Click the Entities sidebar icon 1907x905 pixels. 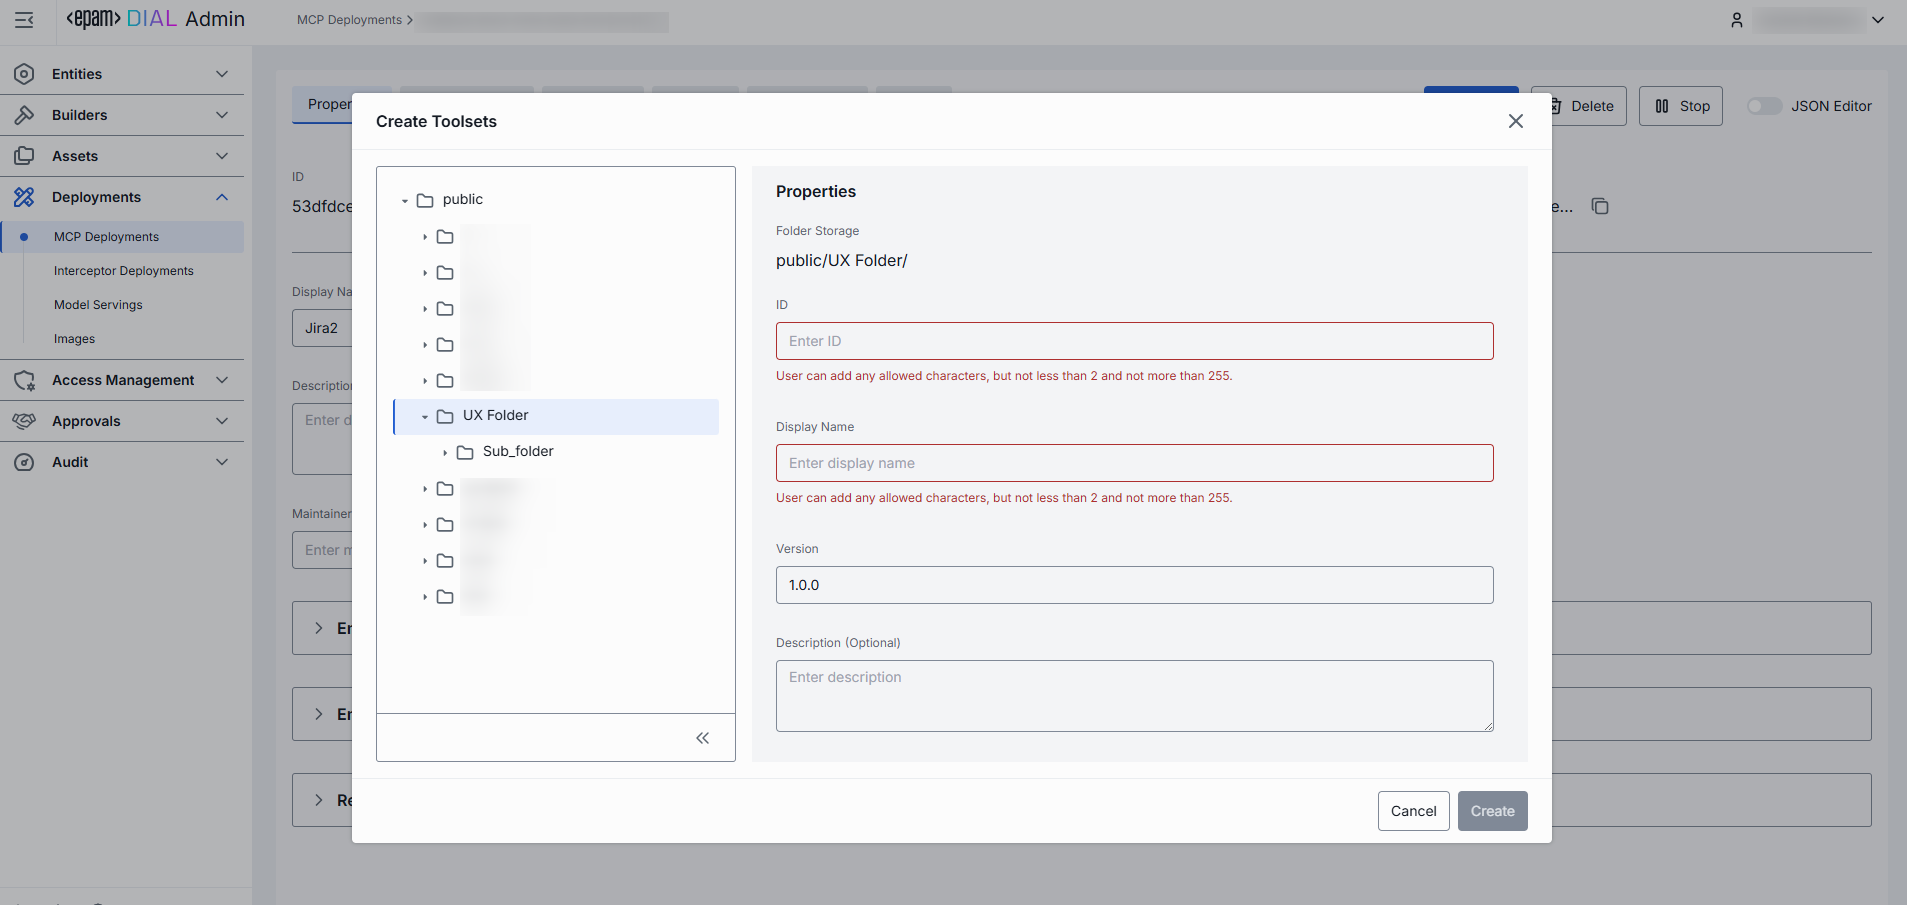tap(24, 74)
